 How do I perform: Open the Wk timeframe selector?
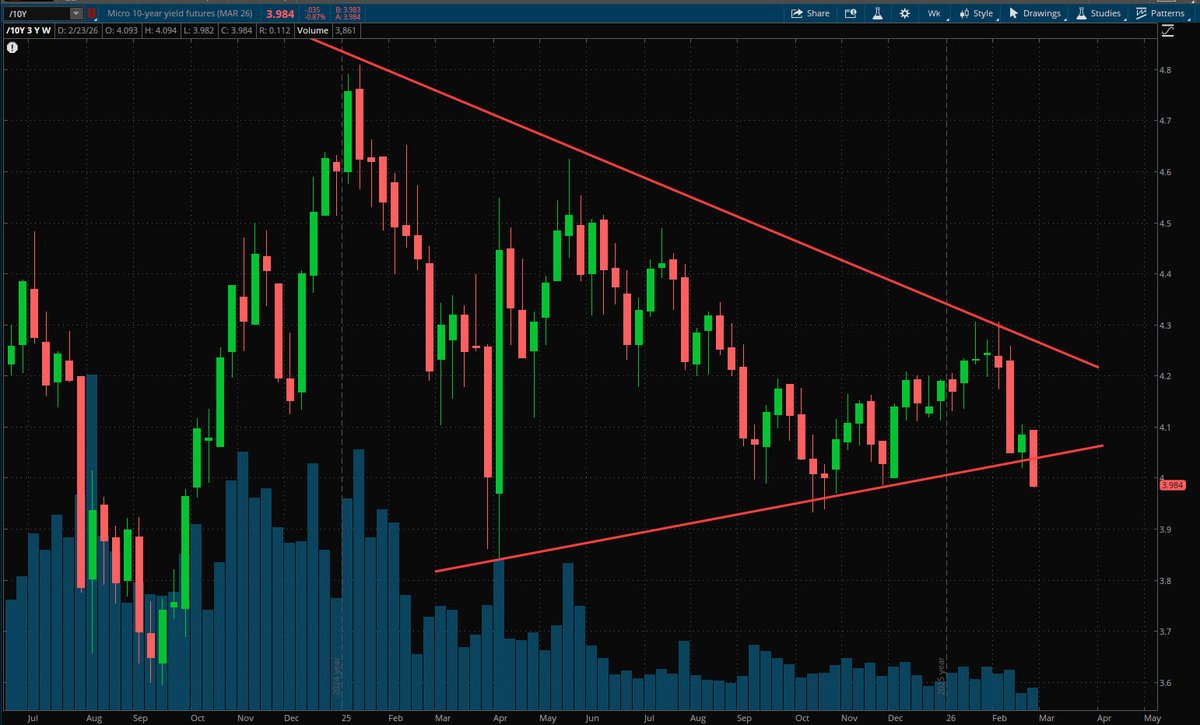click(x=934, y=14)
